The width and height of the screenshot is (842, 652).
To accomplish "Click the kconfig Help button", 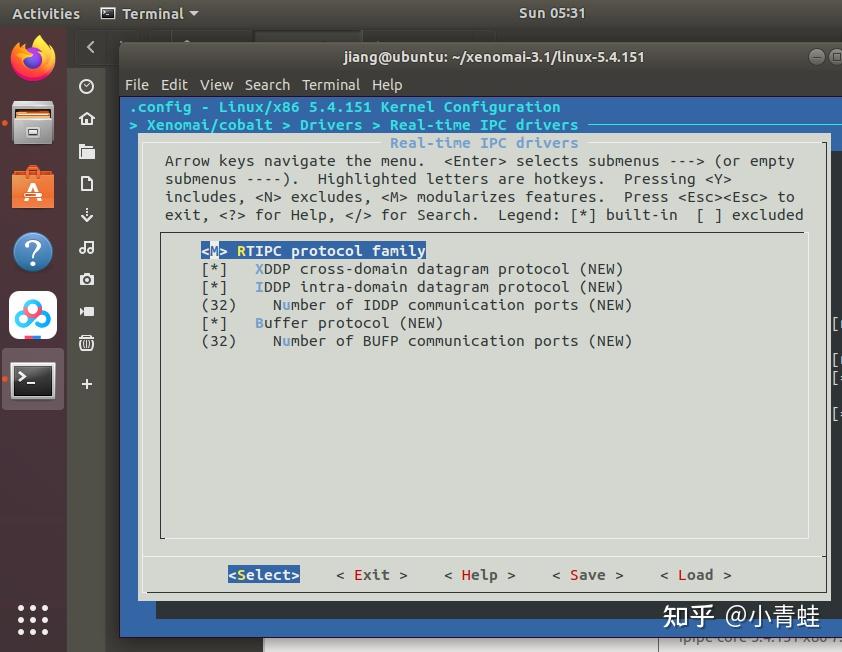I will 480,575.
